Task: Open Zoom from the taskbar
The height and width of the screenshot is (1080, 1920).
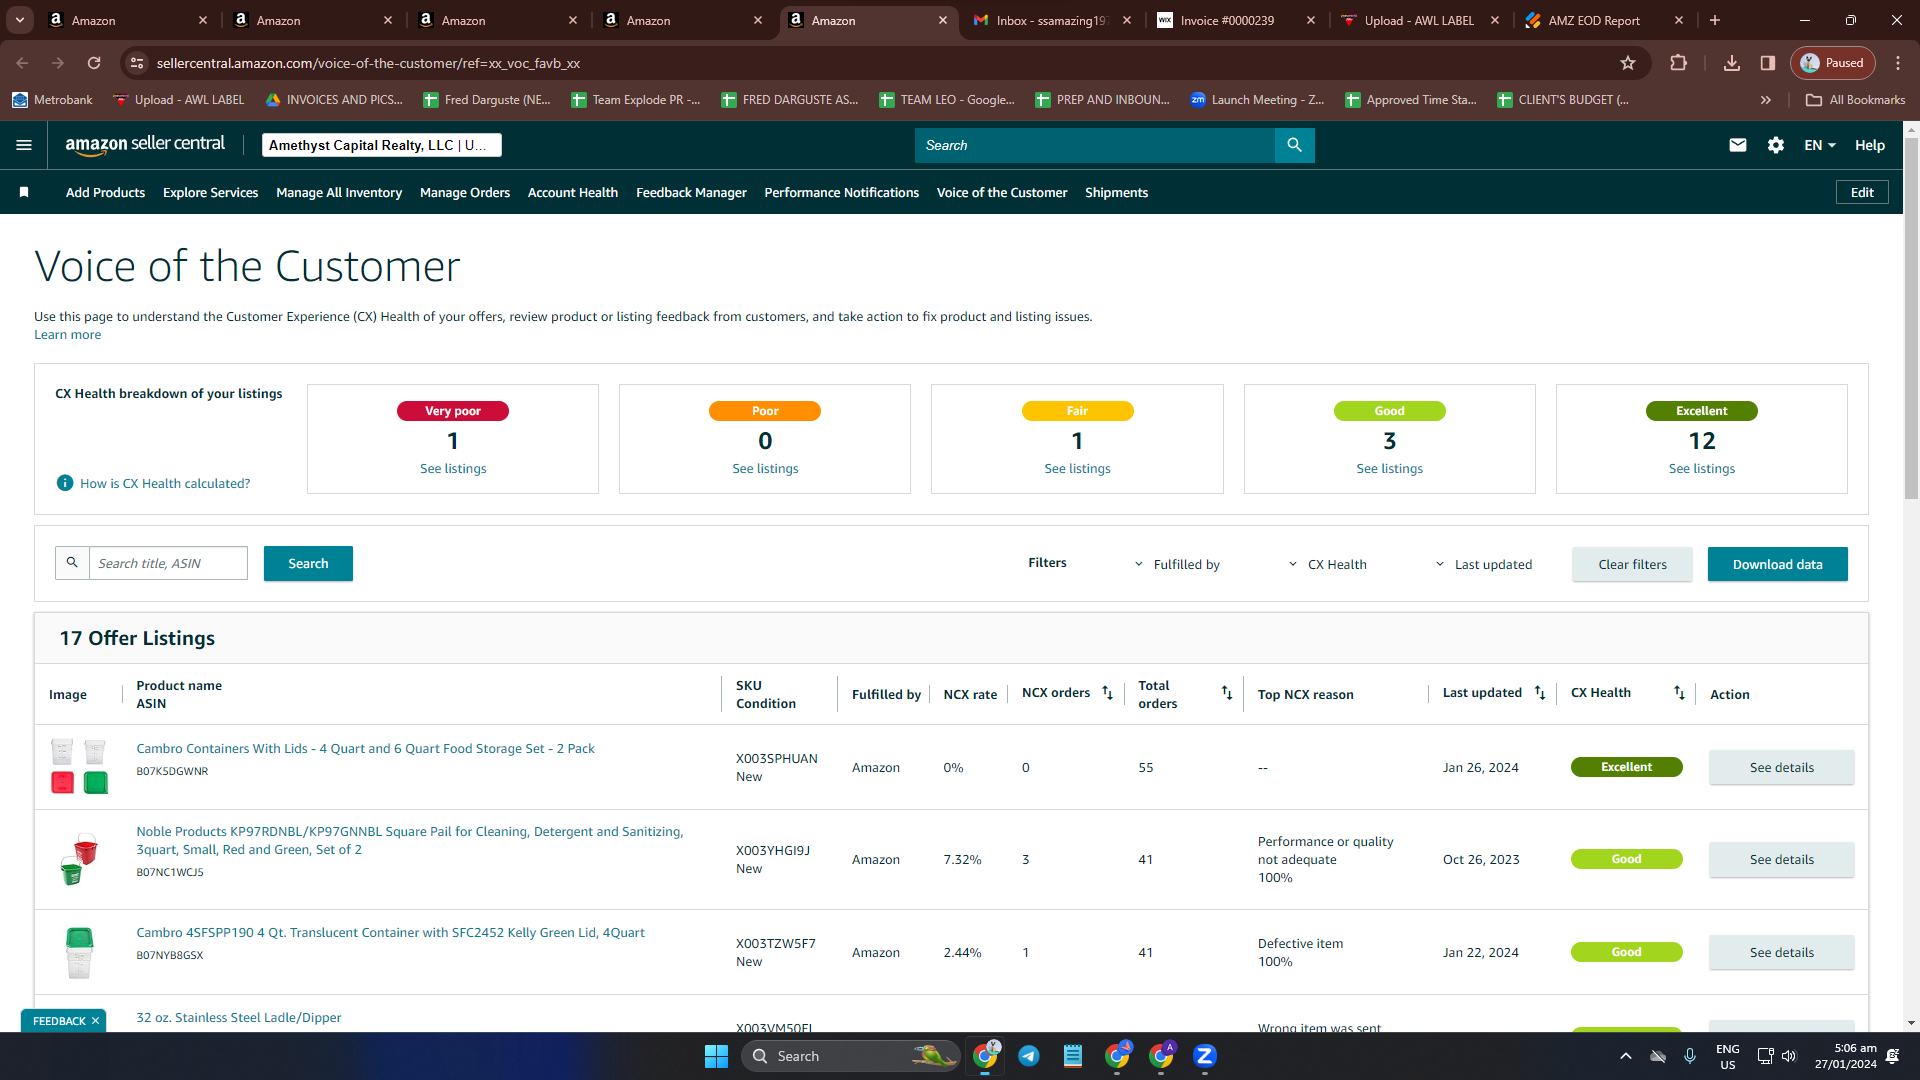Action: pos(1205,1056)
